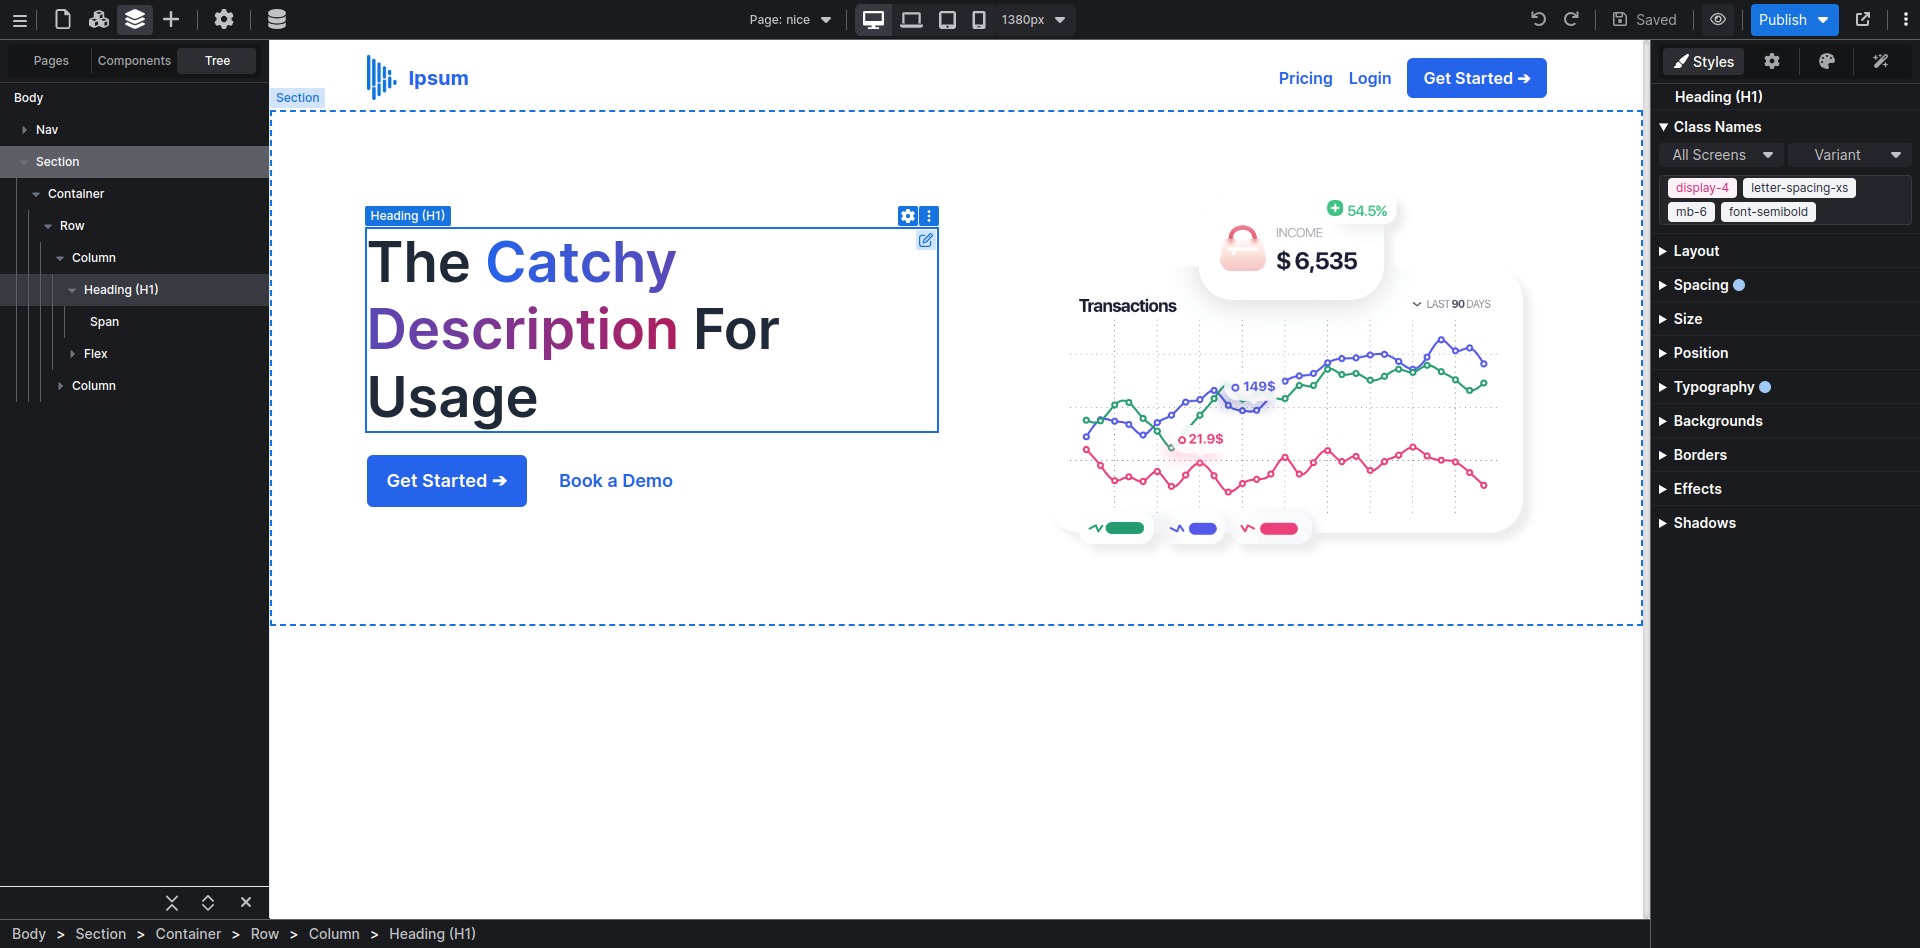1920x948 pixels.
Task: Switch to the Components tab
Action: pyautogui.click(x=134, y=61)
